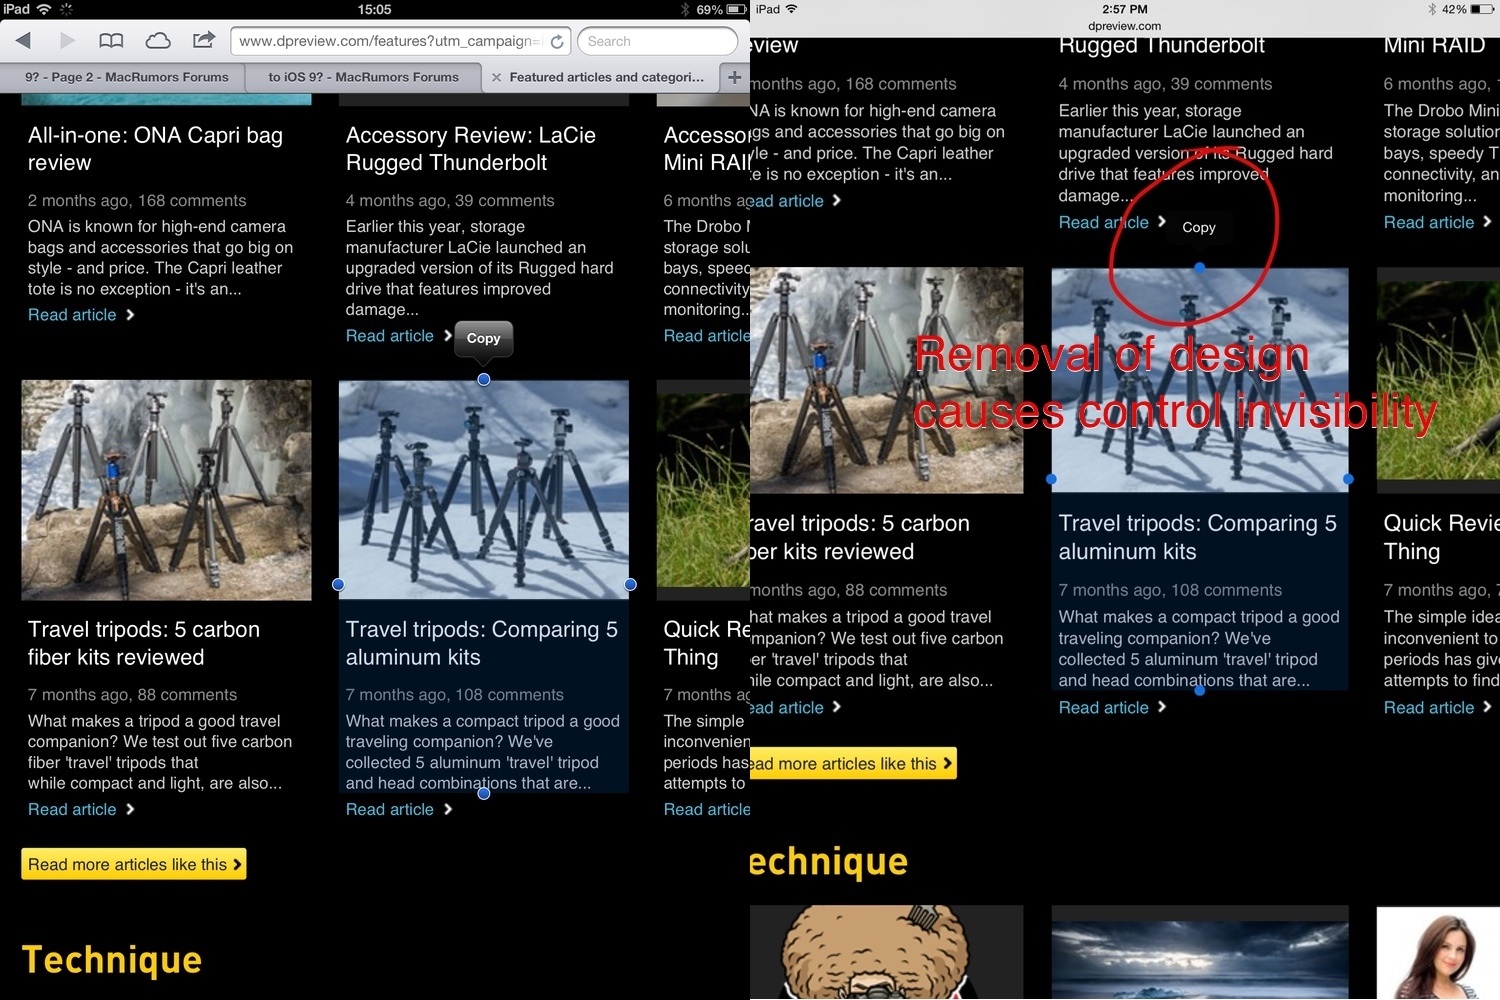The image size is (1500, 1000).
Task: Tap the Wi-Fi icon in left status bar
Action: 45,9
